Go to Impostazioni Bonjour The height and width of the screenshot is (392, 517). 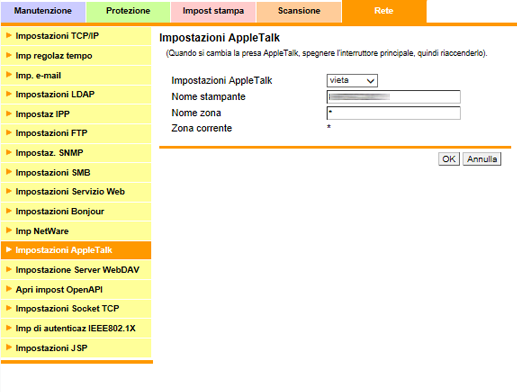76,211
